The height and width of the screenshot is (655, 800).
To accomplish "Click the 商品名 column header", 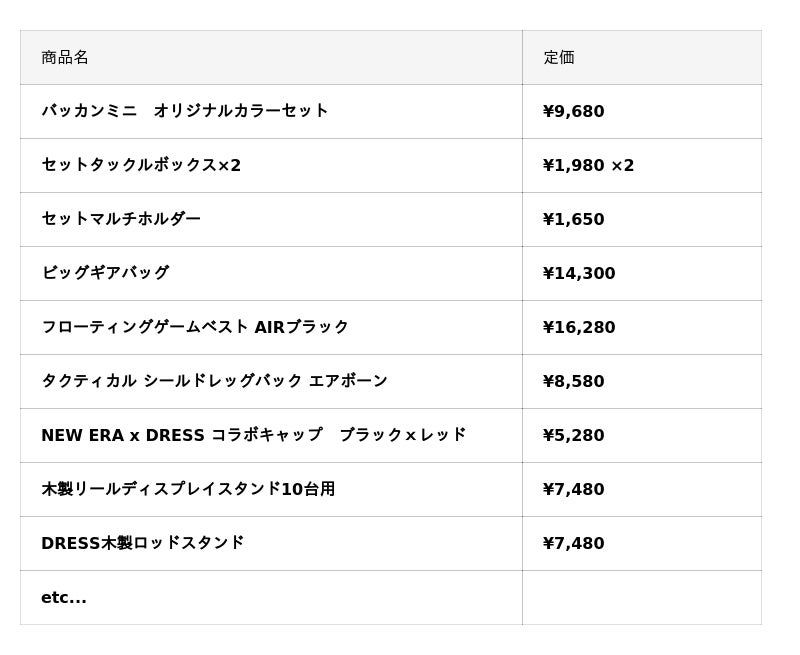I will point(65,58).
